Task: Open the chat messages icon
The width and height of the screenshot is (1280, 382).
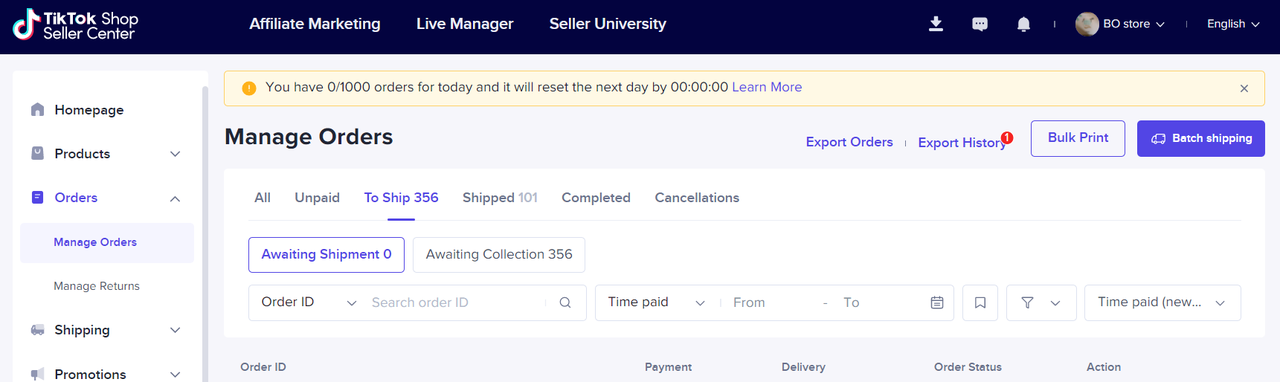Action: (x=980, y=24)
